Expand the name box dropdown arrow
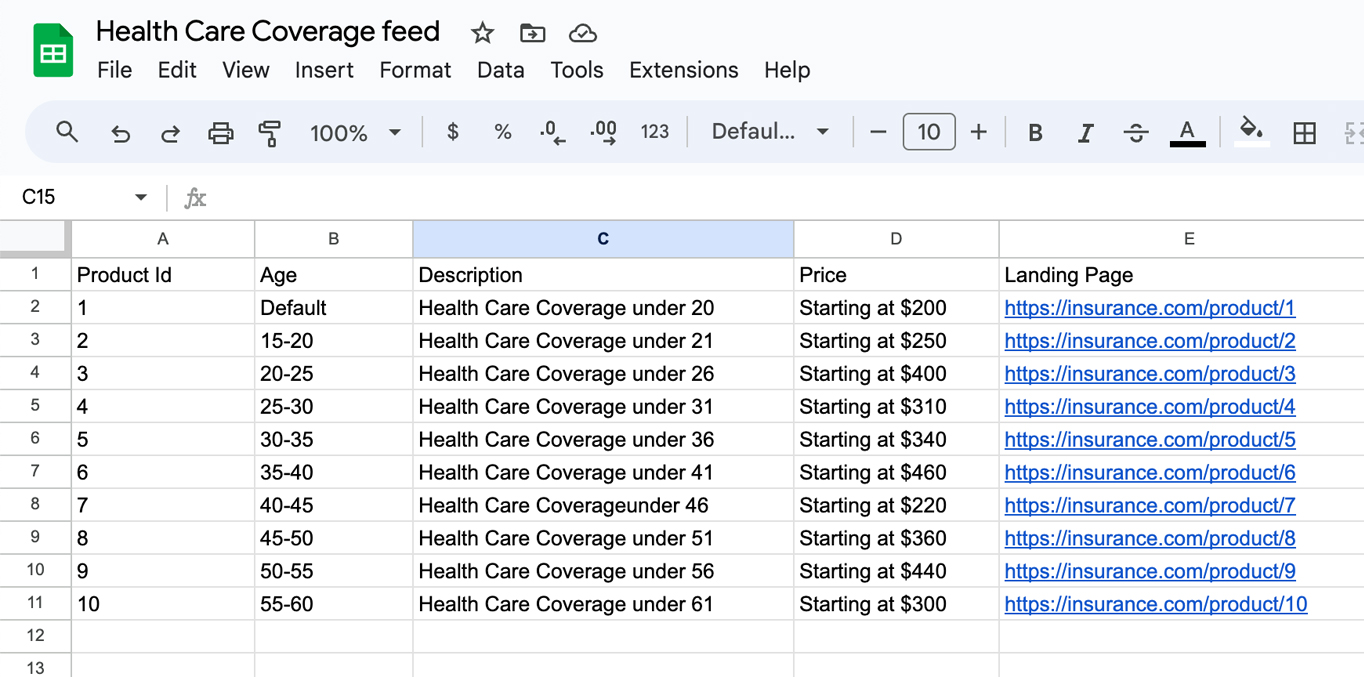 coord(141,197)
